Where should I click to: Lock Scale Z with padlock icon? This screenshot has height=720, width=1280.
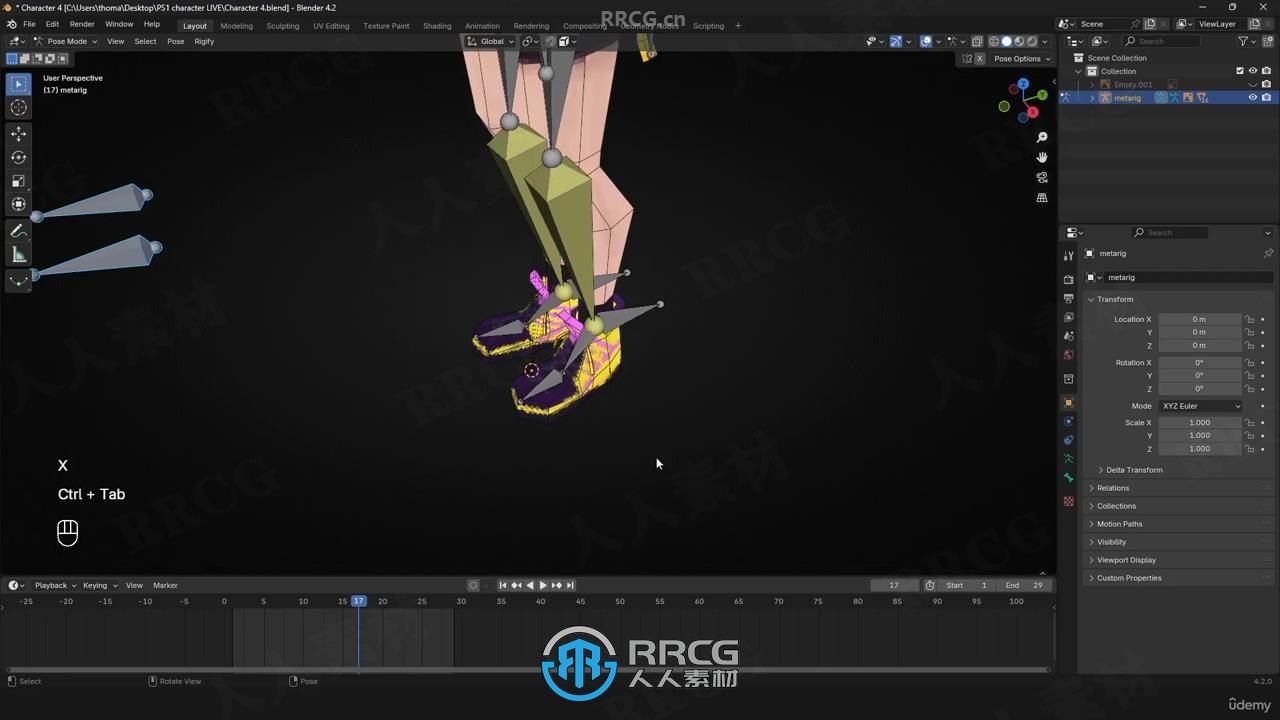pos(1249,449)
